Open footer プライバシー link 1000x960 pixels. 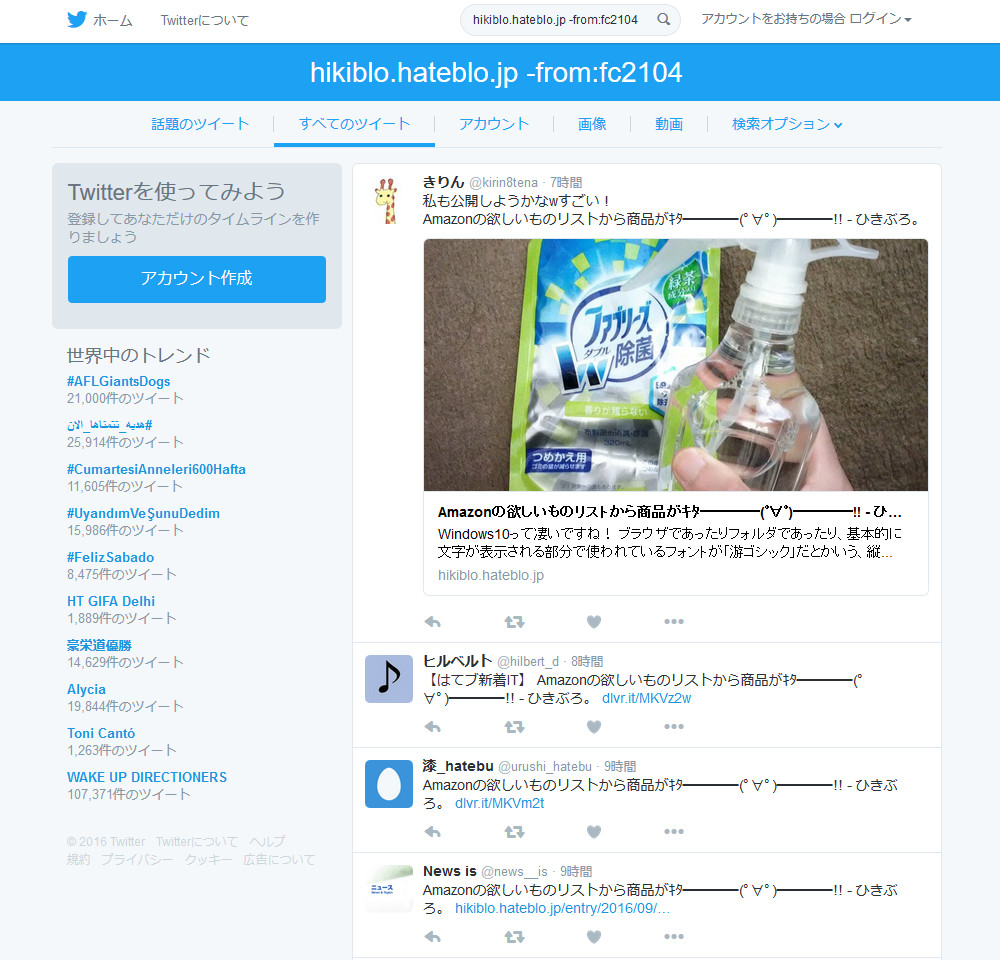[x=137, y=860]
